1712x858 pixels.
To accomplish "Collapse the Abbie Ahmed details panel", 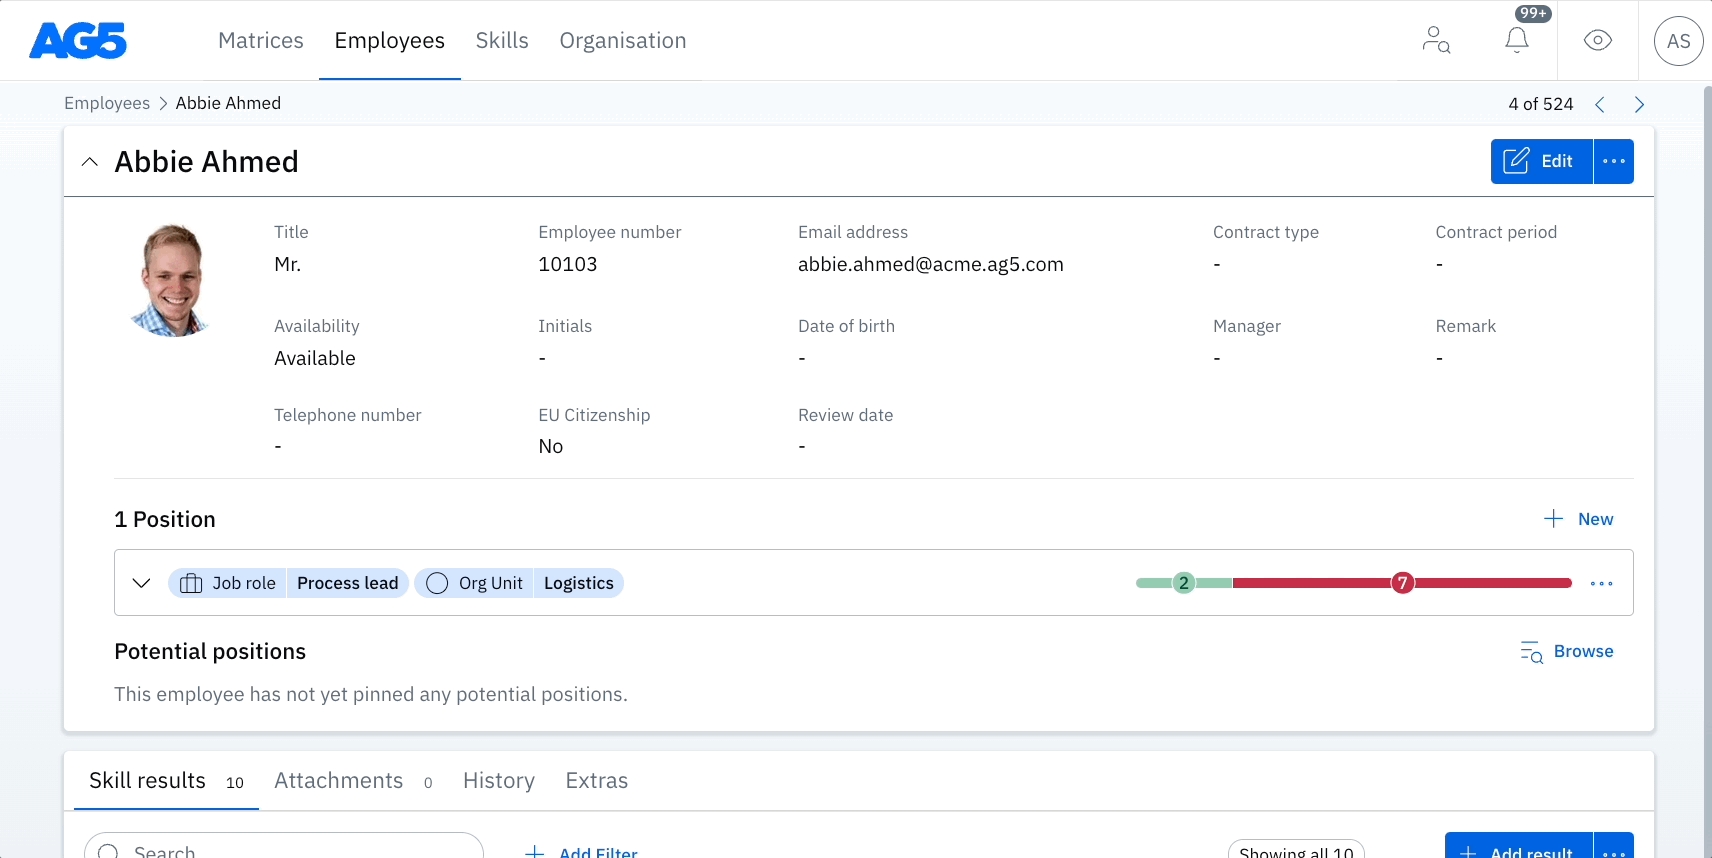I will tap(90, 162).
